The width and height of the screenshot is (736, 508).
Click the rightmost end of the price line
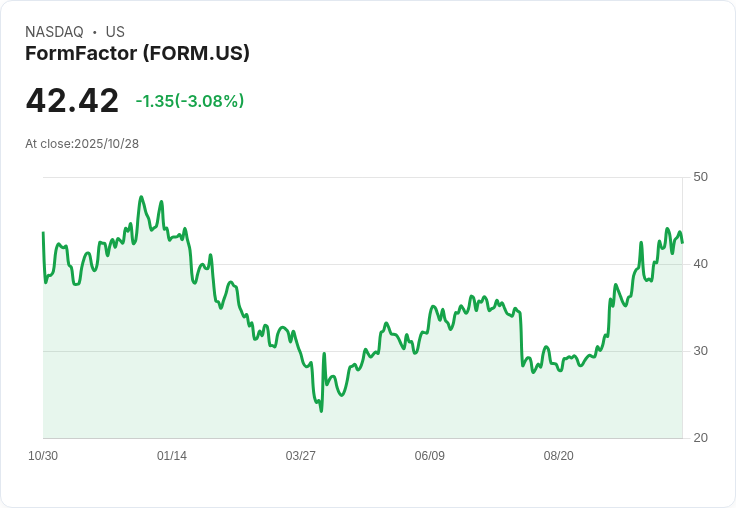click(x=682, y=242)
